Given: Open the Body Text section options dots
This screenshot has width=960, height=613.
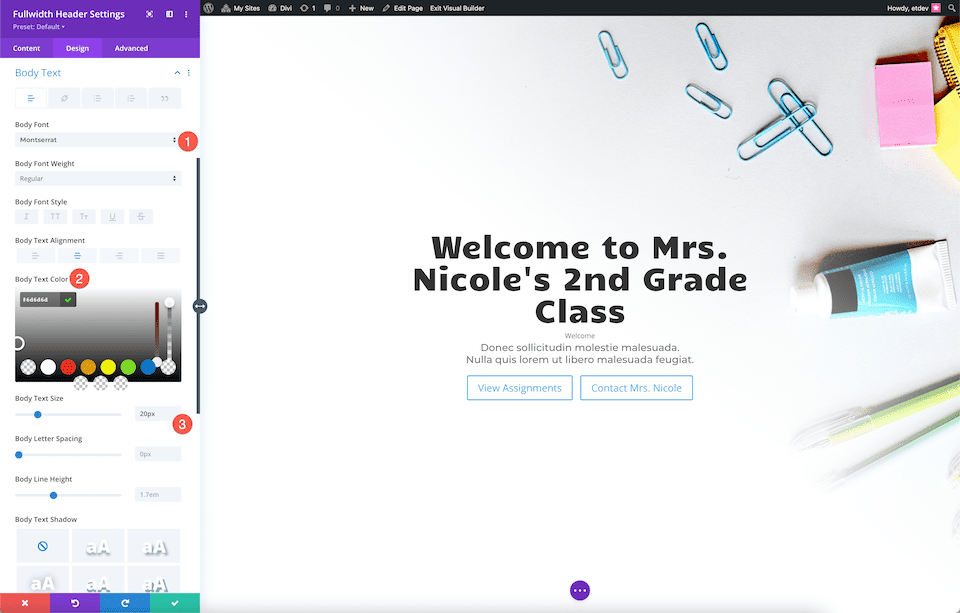Looking at the screenshot, I should pos(189,73).
